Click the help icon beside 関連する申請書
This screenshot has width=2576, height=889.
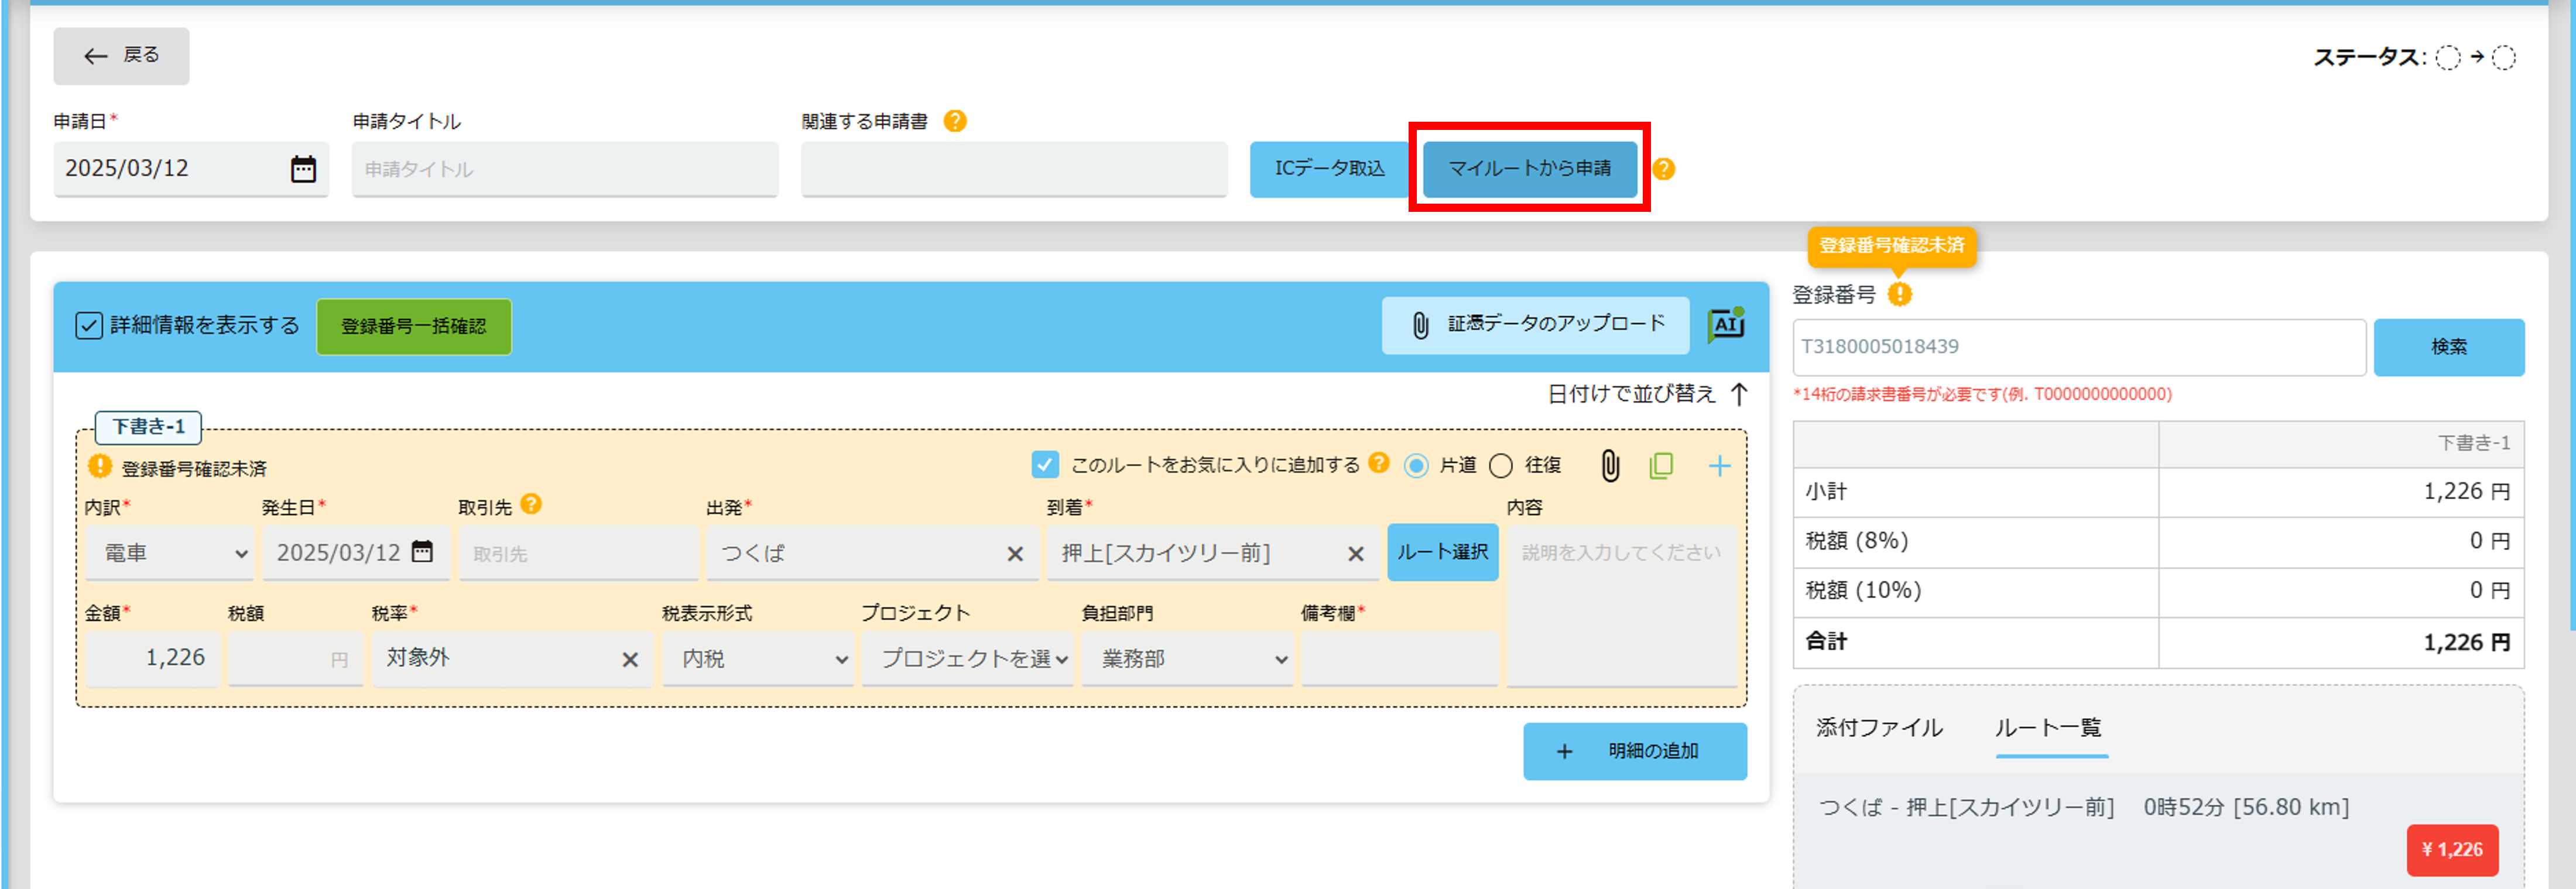tap(955, 121)
